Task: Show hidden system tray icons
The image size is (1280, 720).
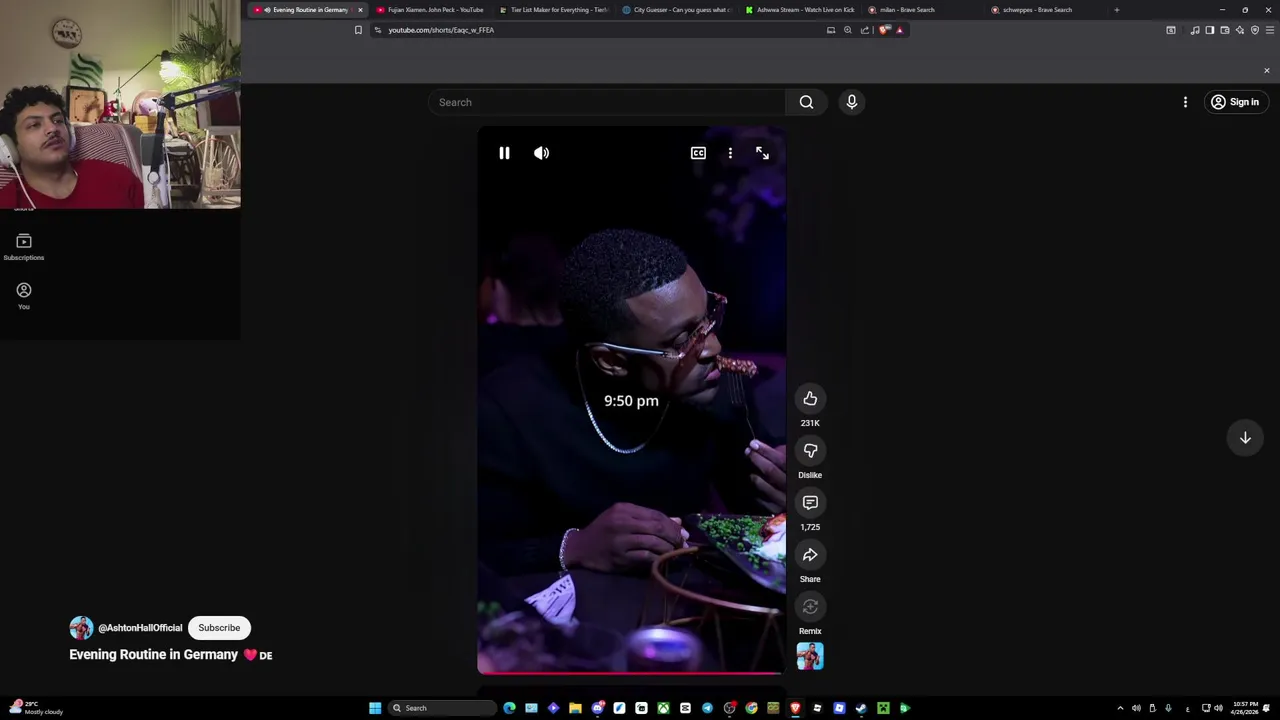Action: (x=1120, y=708)
